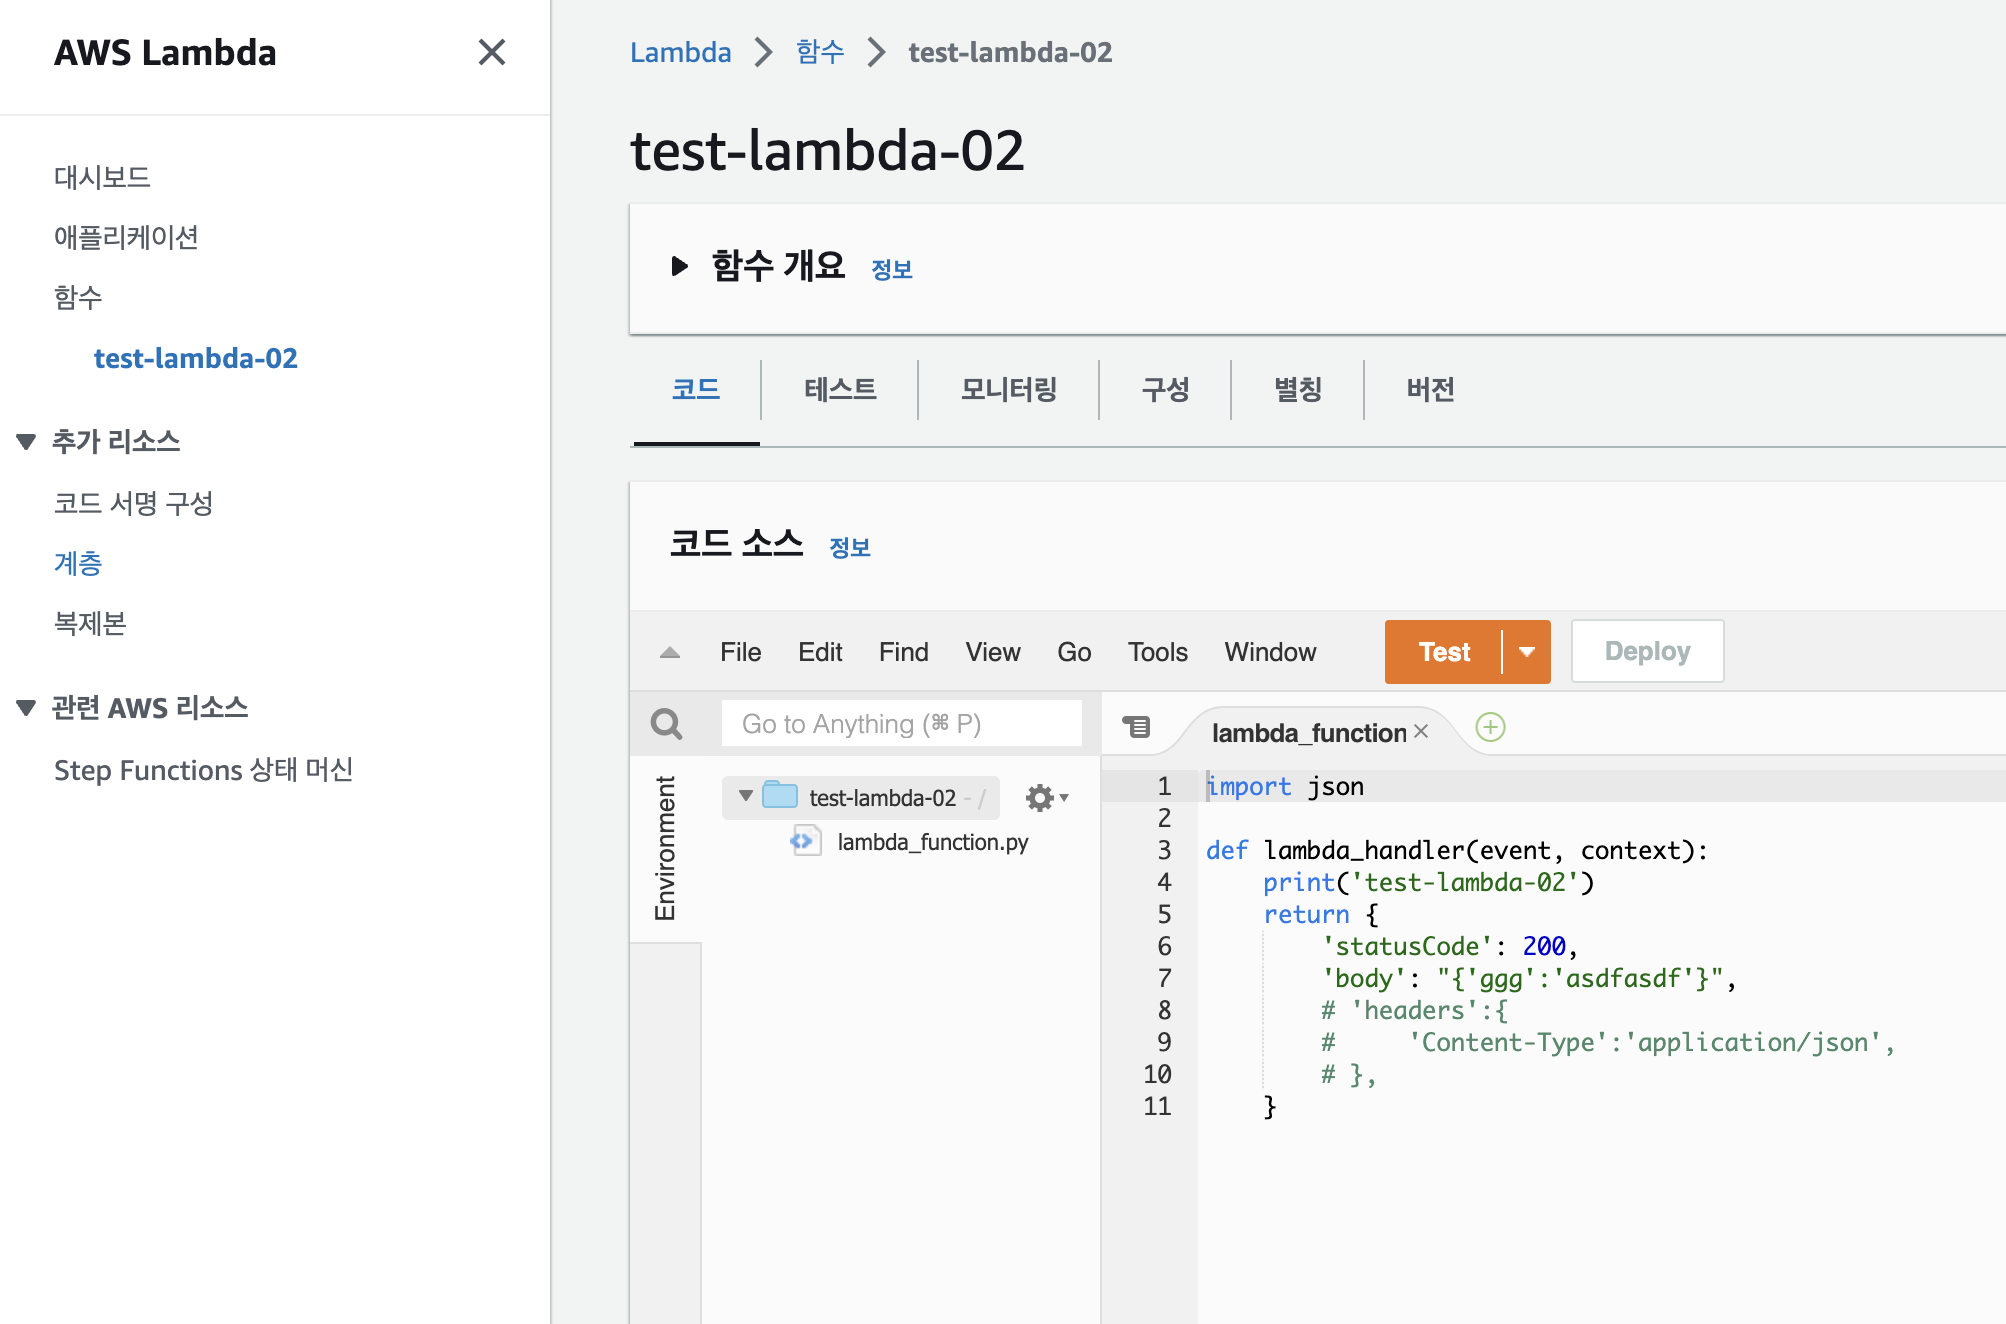
Task: Click the test-lambda-02 folder icon
Action: (x=780, y=796)
